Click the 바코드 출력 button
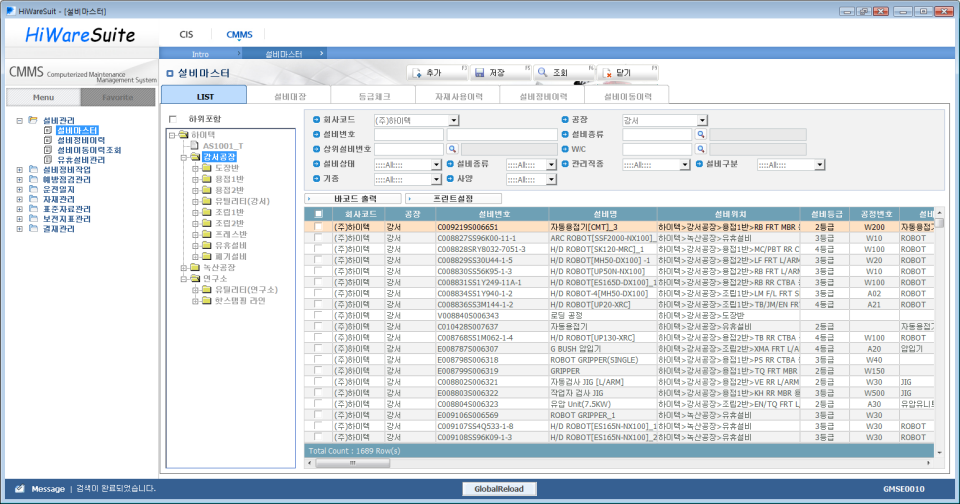The image size is (960, 504). pyautogui.click(x=353, y=198)
